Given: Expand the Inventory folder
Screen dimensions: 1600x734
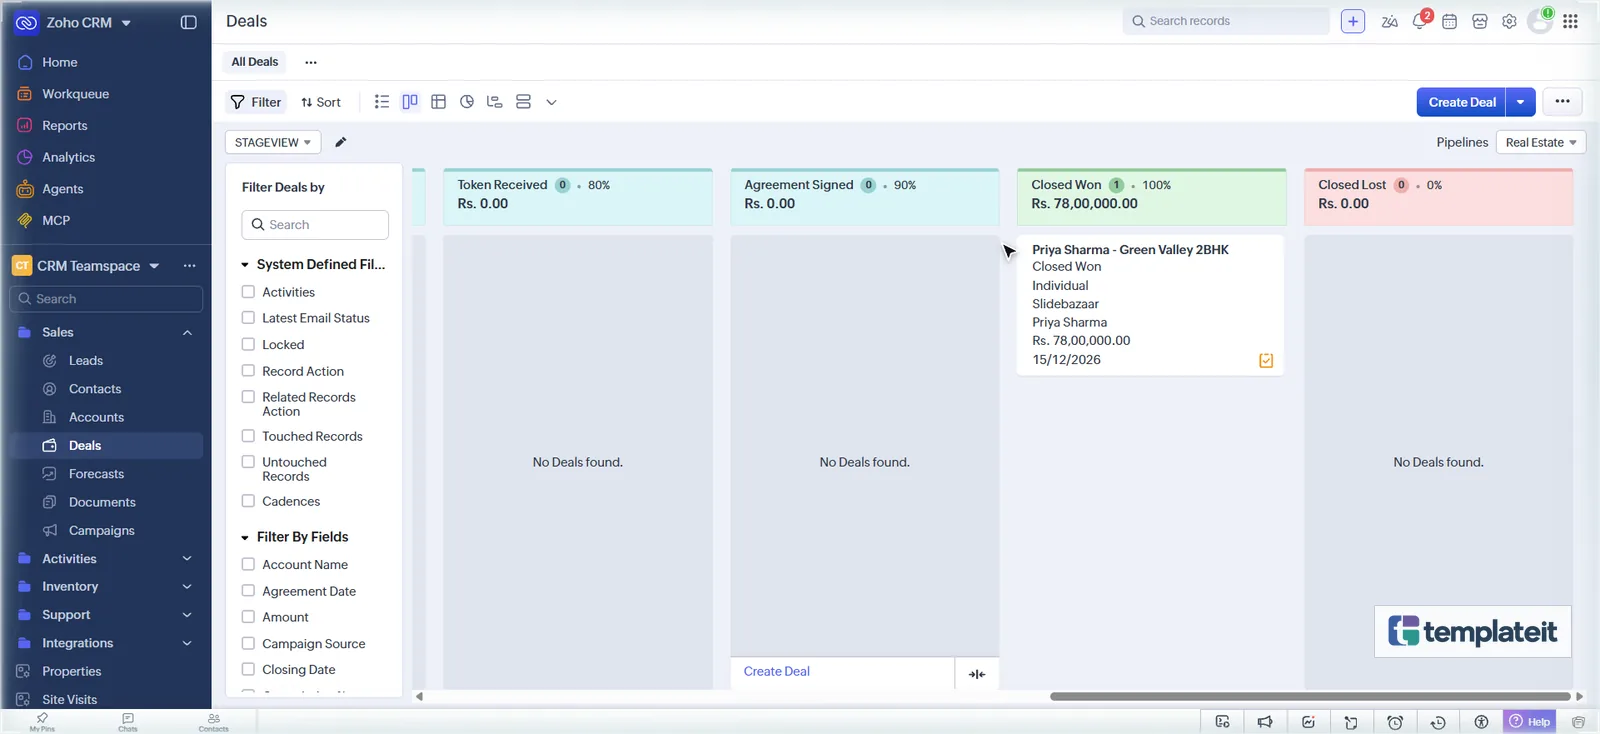Looking at the screenshot, I should [187, 587].
